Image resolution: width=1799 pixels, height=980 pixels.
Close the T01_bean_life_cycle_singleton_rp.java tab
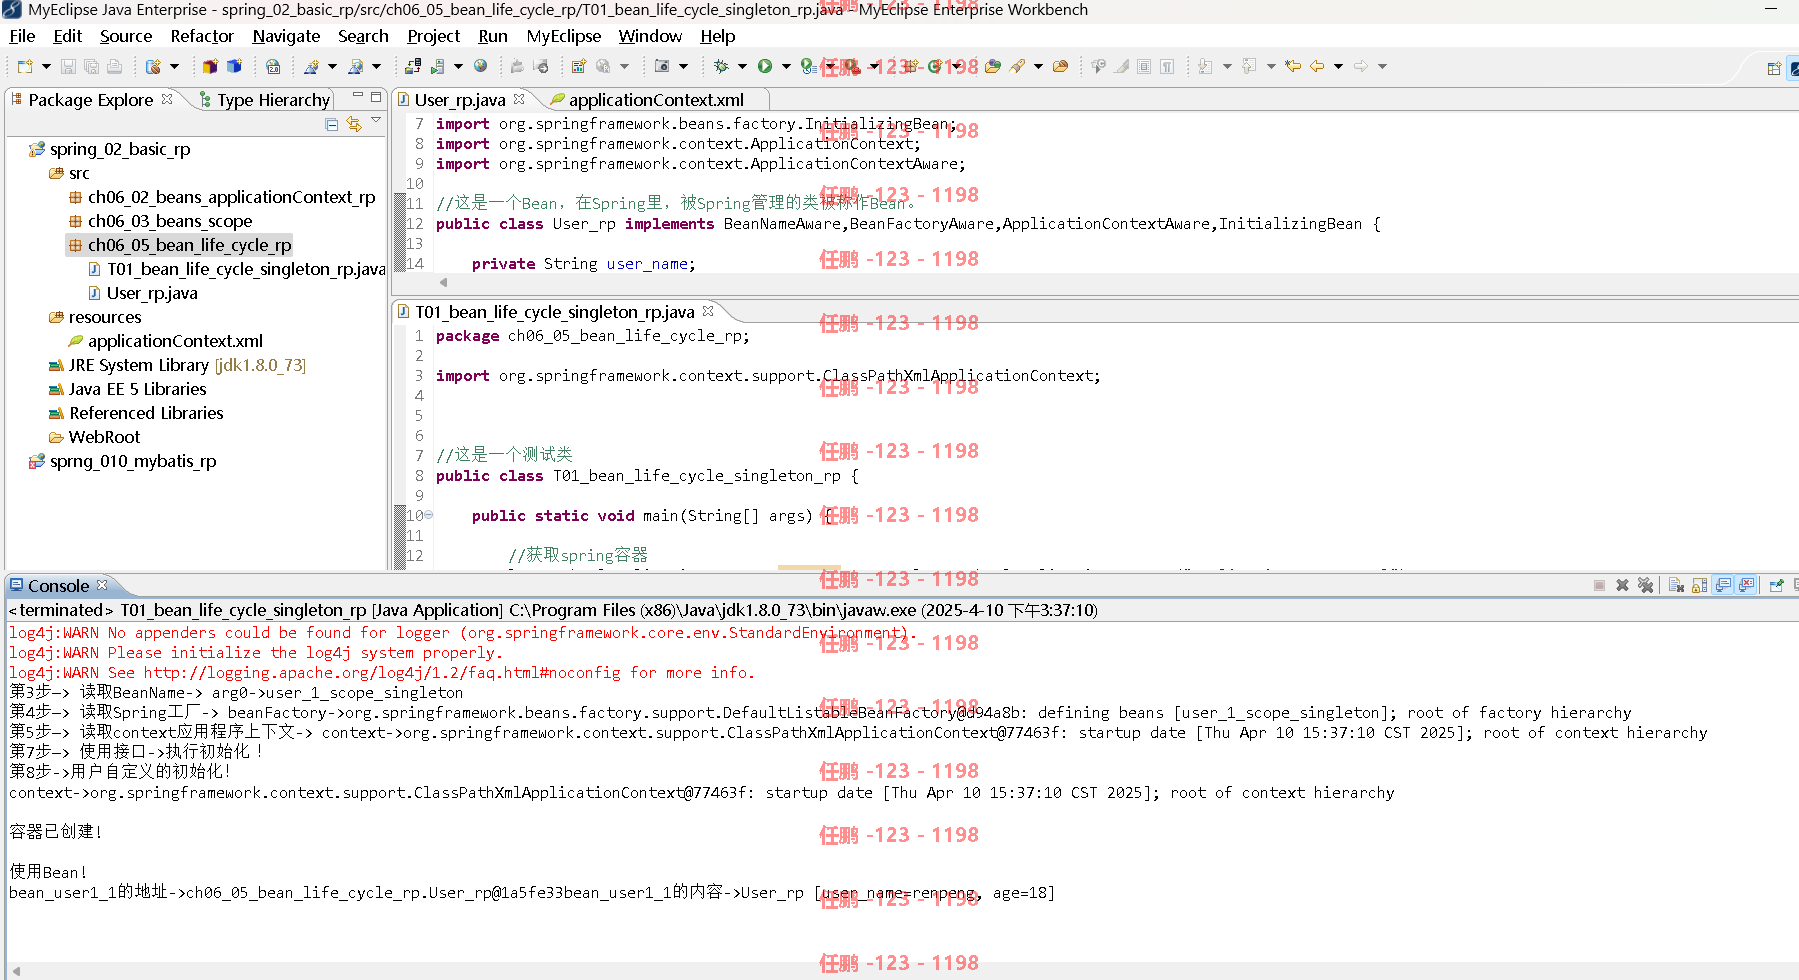[x=708, y=311]
